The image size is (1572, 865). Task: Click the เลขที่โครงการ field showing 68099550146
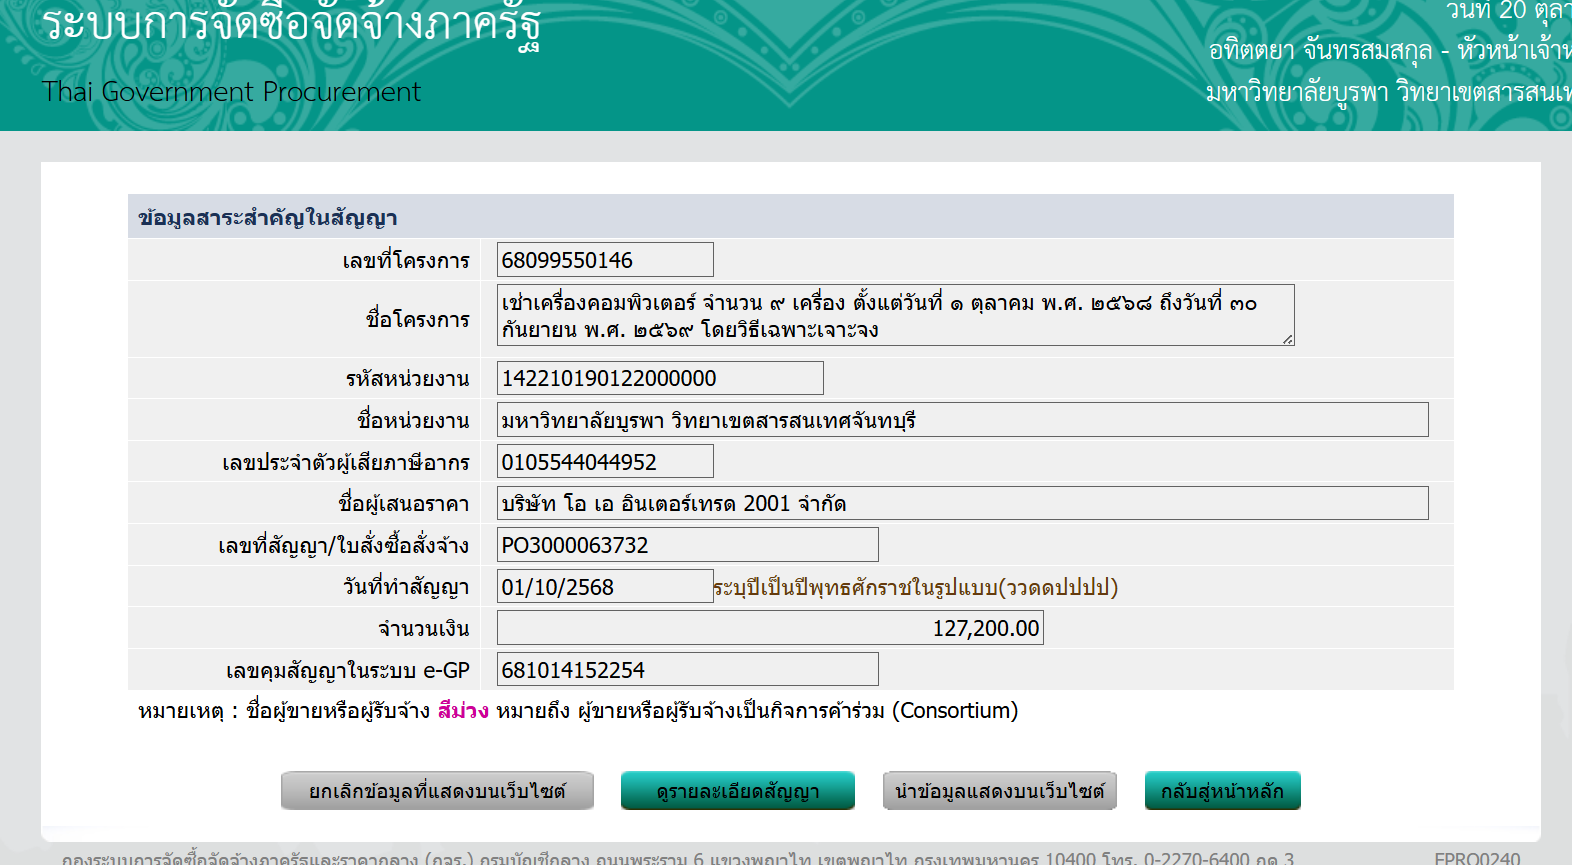coord(605,260)
